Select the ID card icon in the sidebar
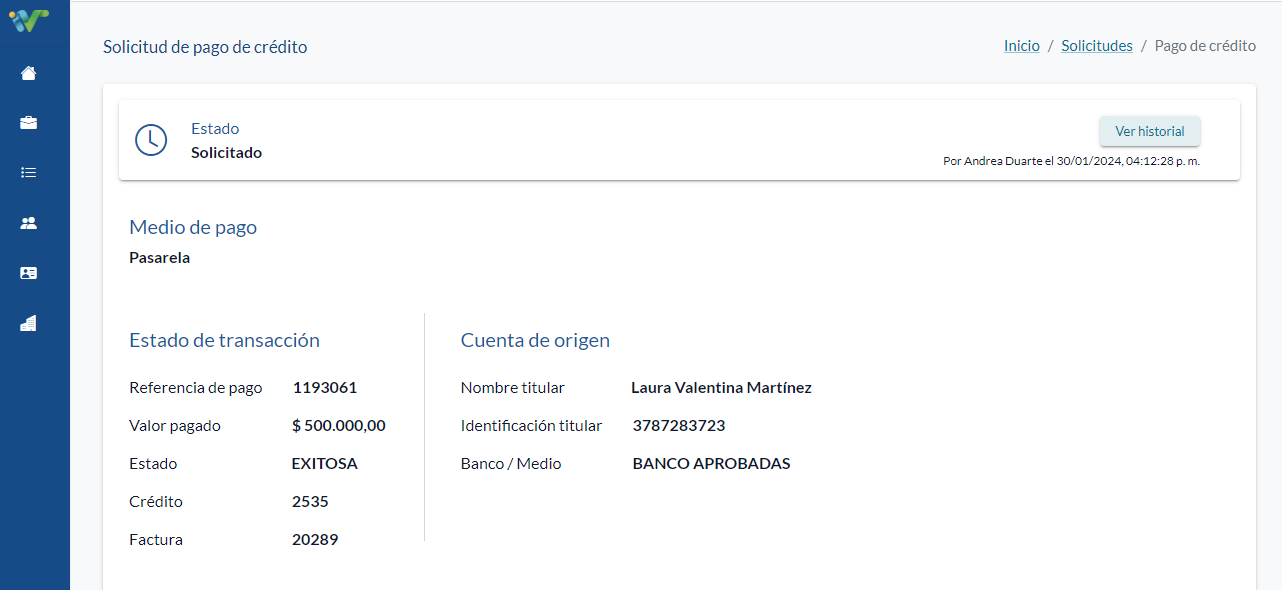 coord(28,273)
